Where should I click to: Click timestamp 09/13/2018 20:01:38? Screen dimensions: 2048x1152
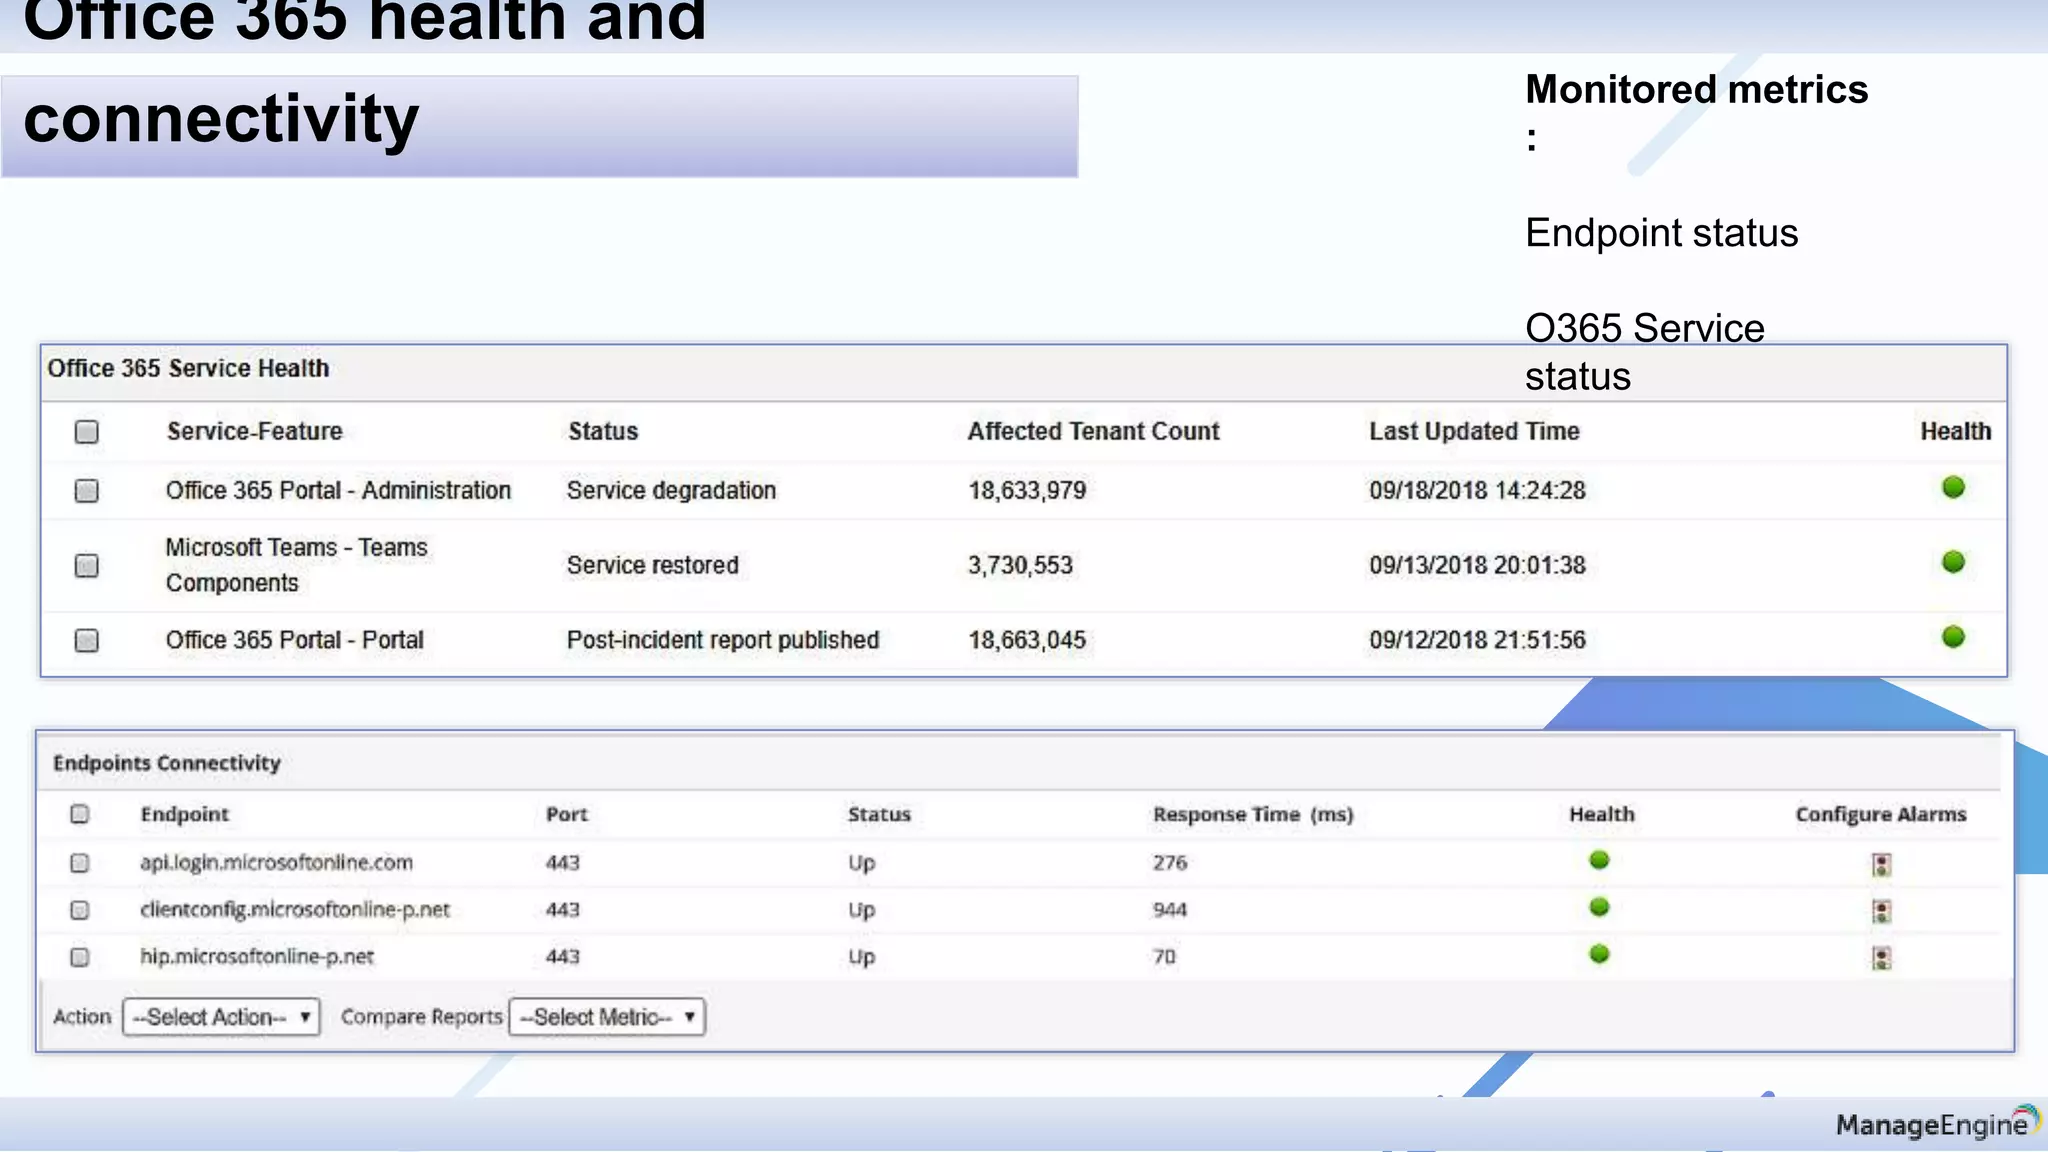click(1477, 565)
